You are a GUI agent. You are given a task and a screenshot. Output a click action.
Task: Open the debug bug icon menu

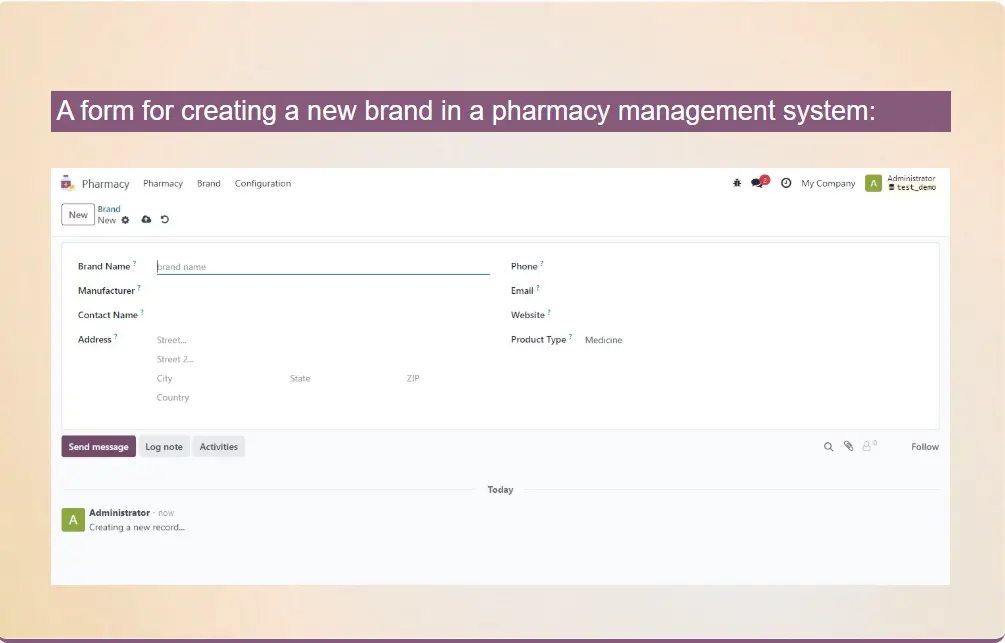pyautogui.click(x=737, y=183)
